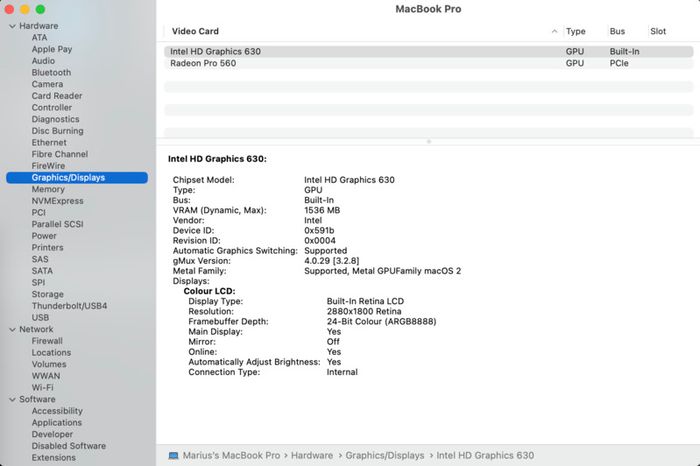Click Hardware in the path bar
The height and width of the screenshot is (466, 700).
point(312,456)
